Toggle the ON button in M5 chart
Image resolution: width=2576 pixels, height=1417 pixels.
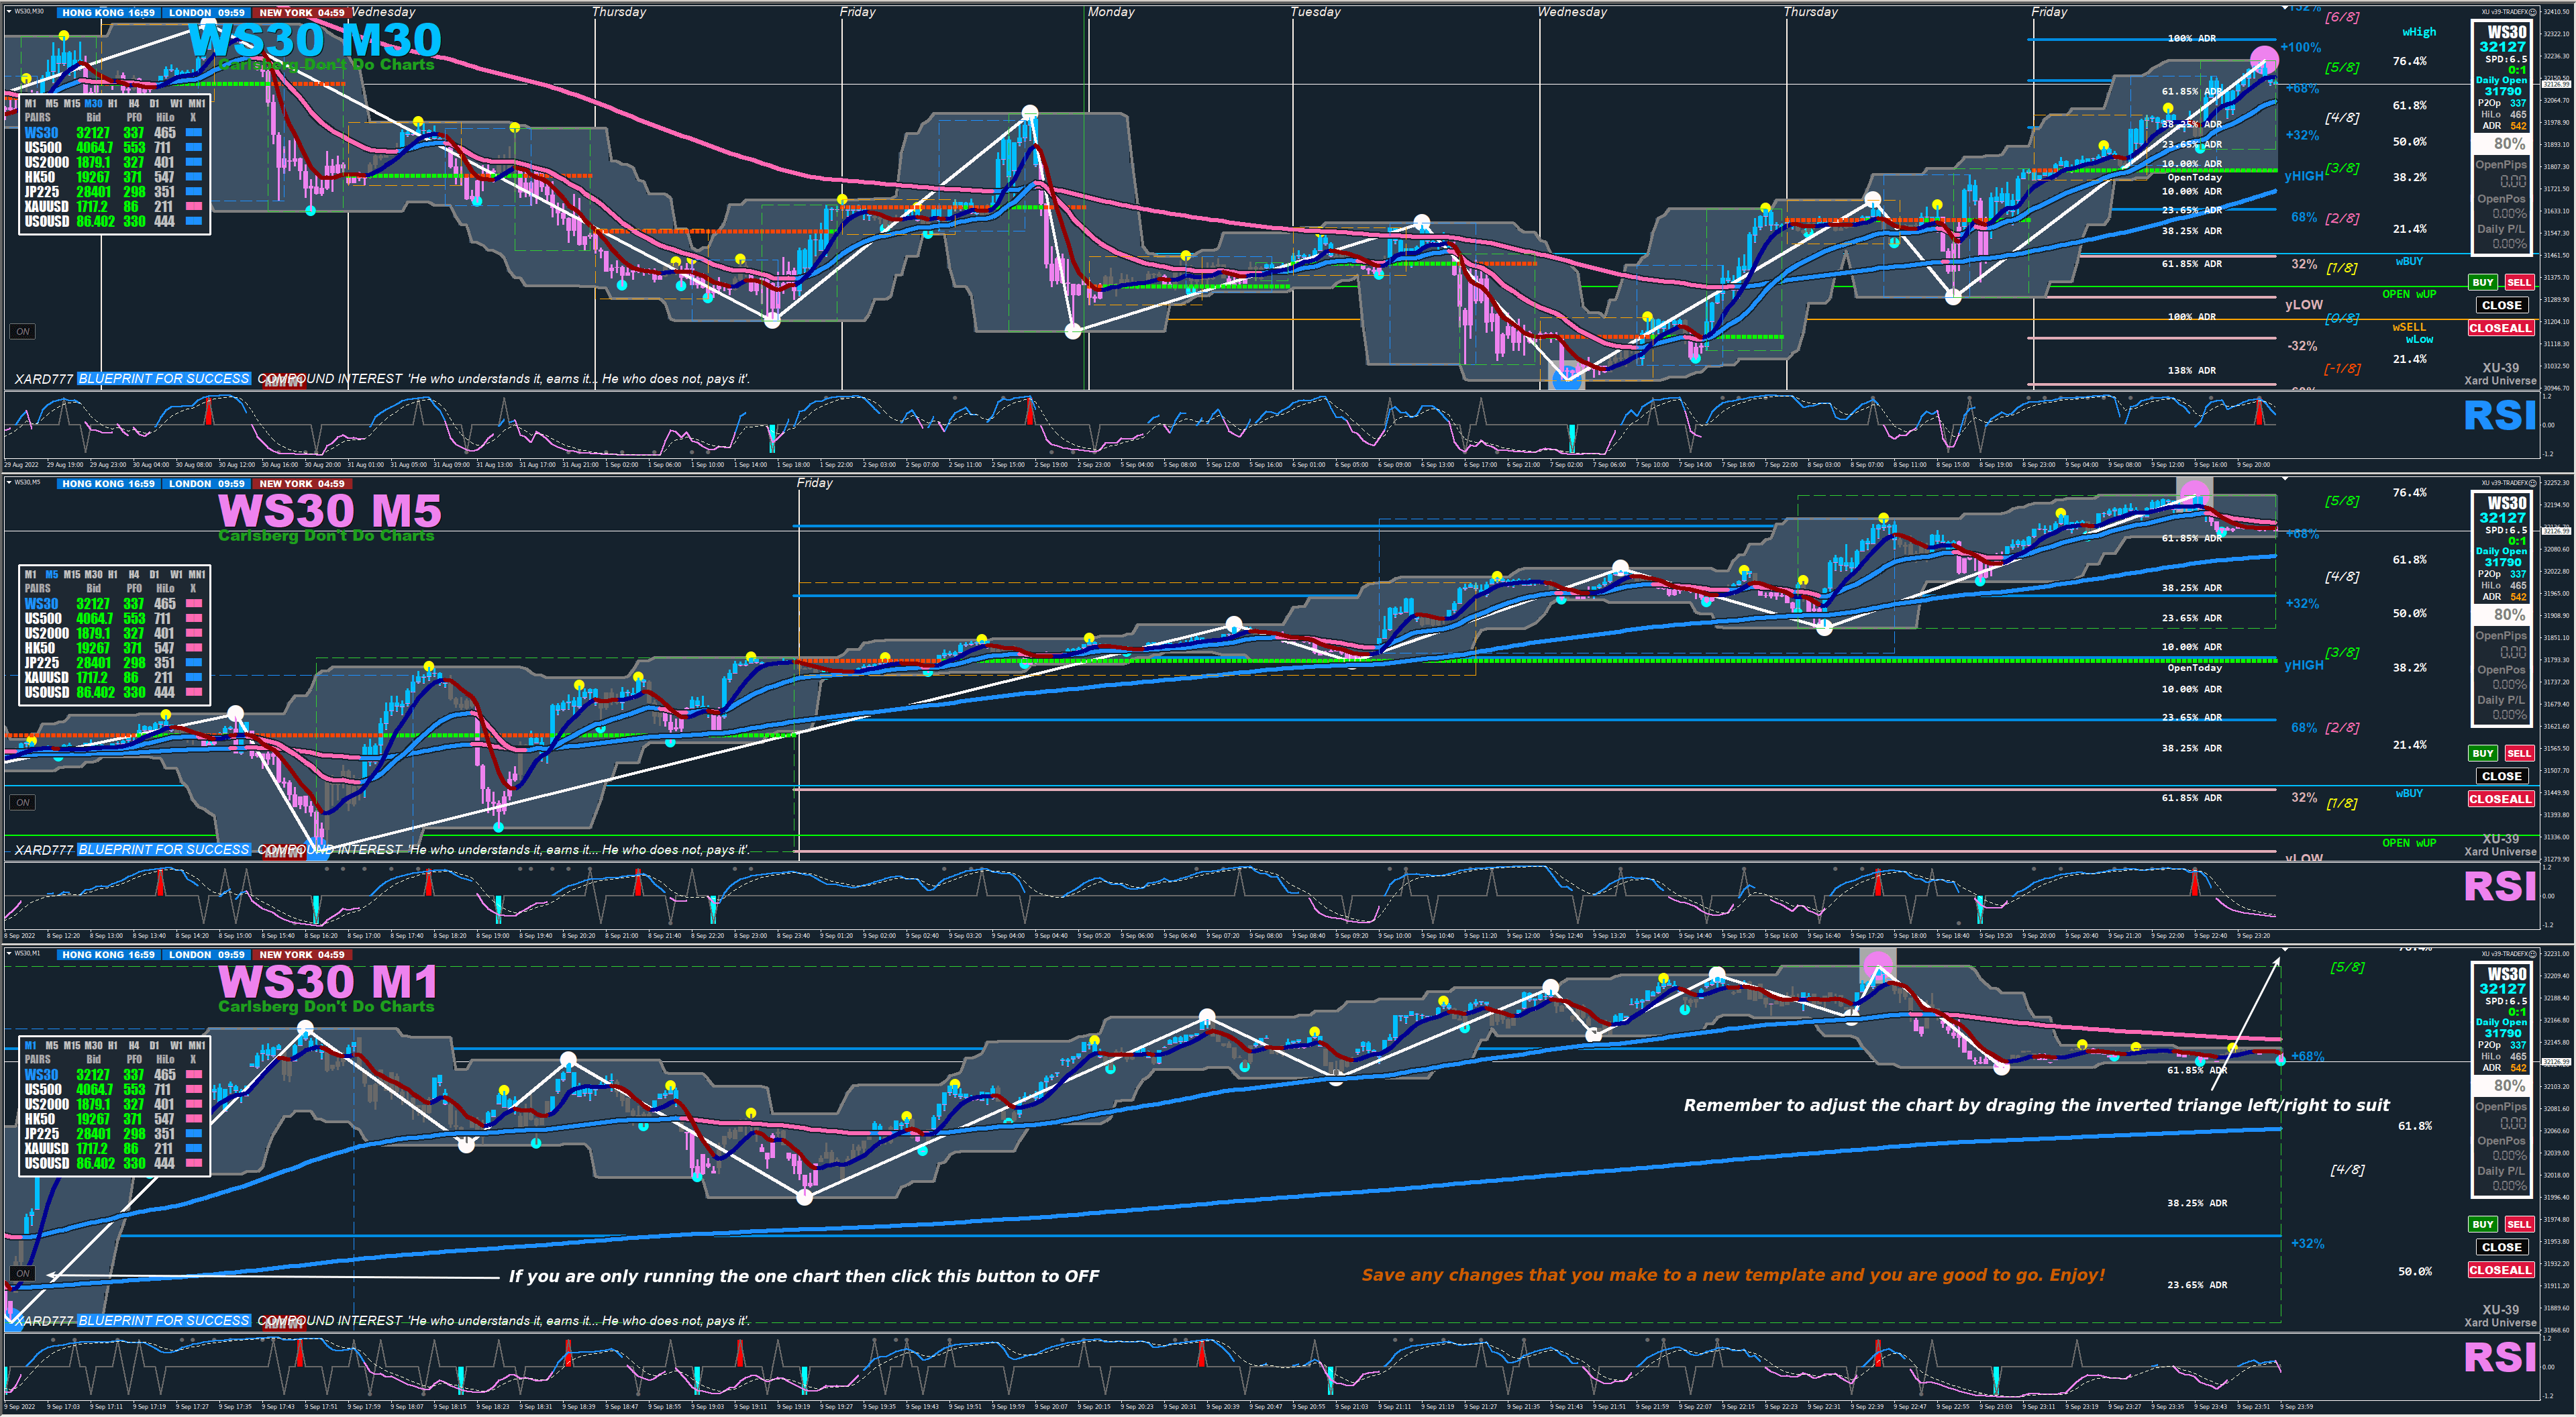click(22, 802)
